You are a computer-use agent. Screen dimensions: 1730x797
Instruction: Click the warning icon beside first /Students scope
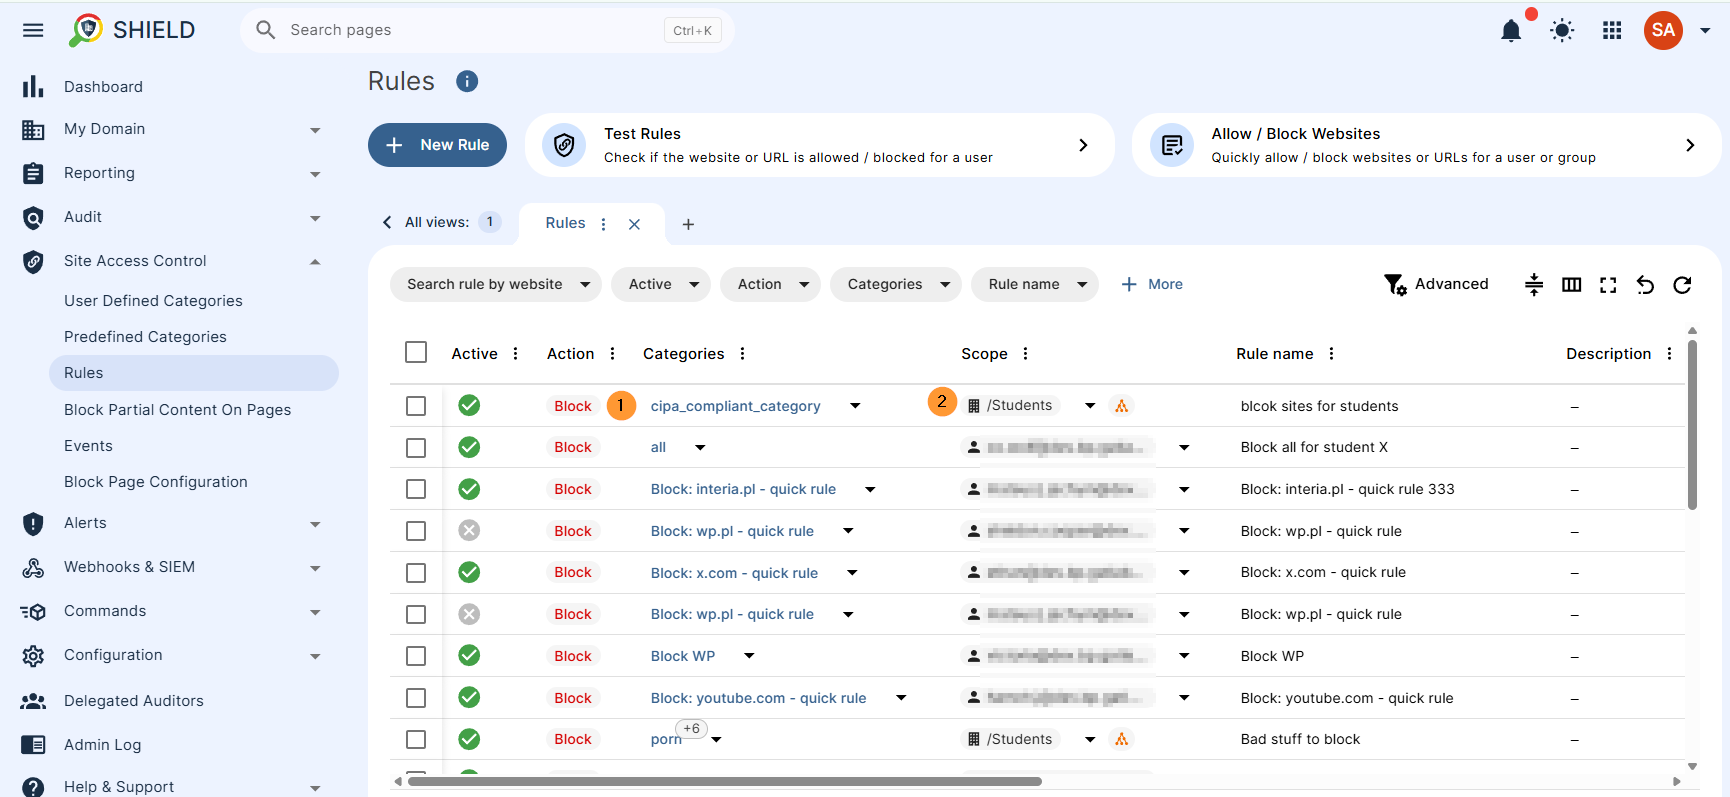[x=1121, y=406]
